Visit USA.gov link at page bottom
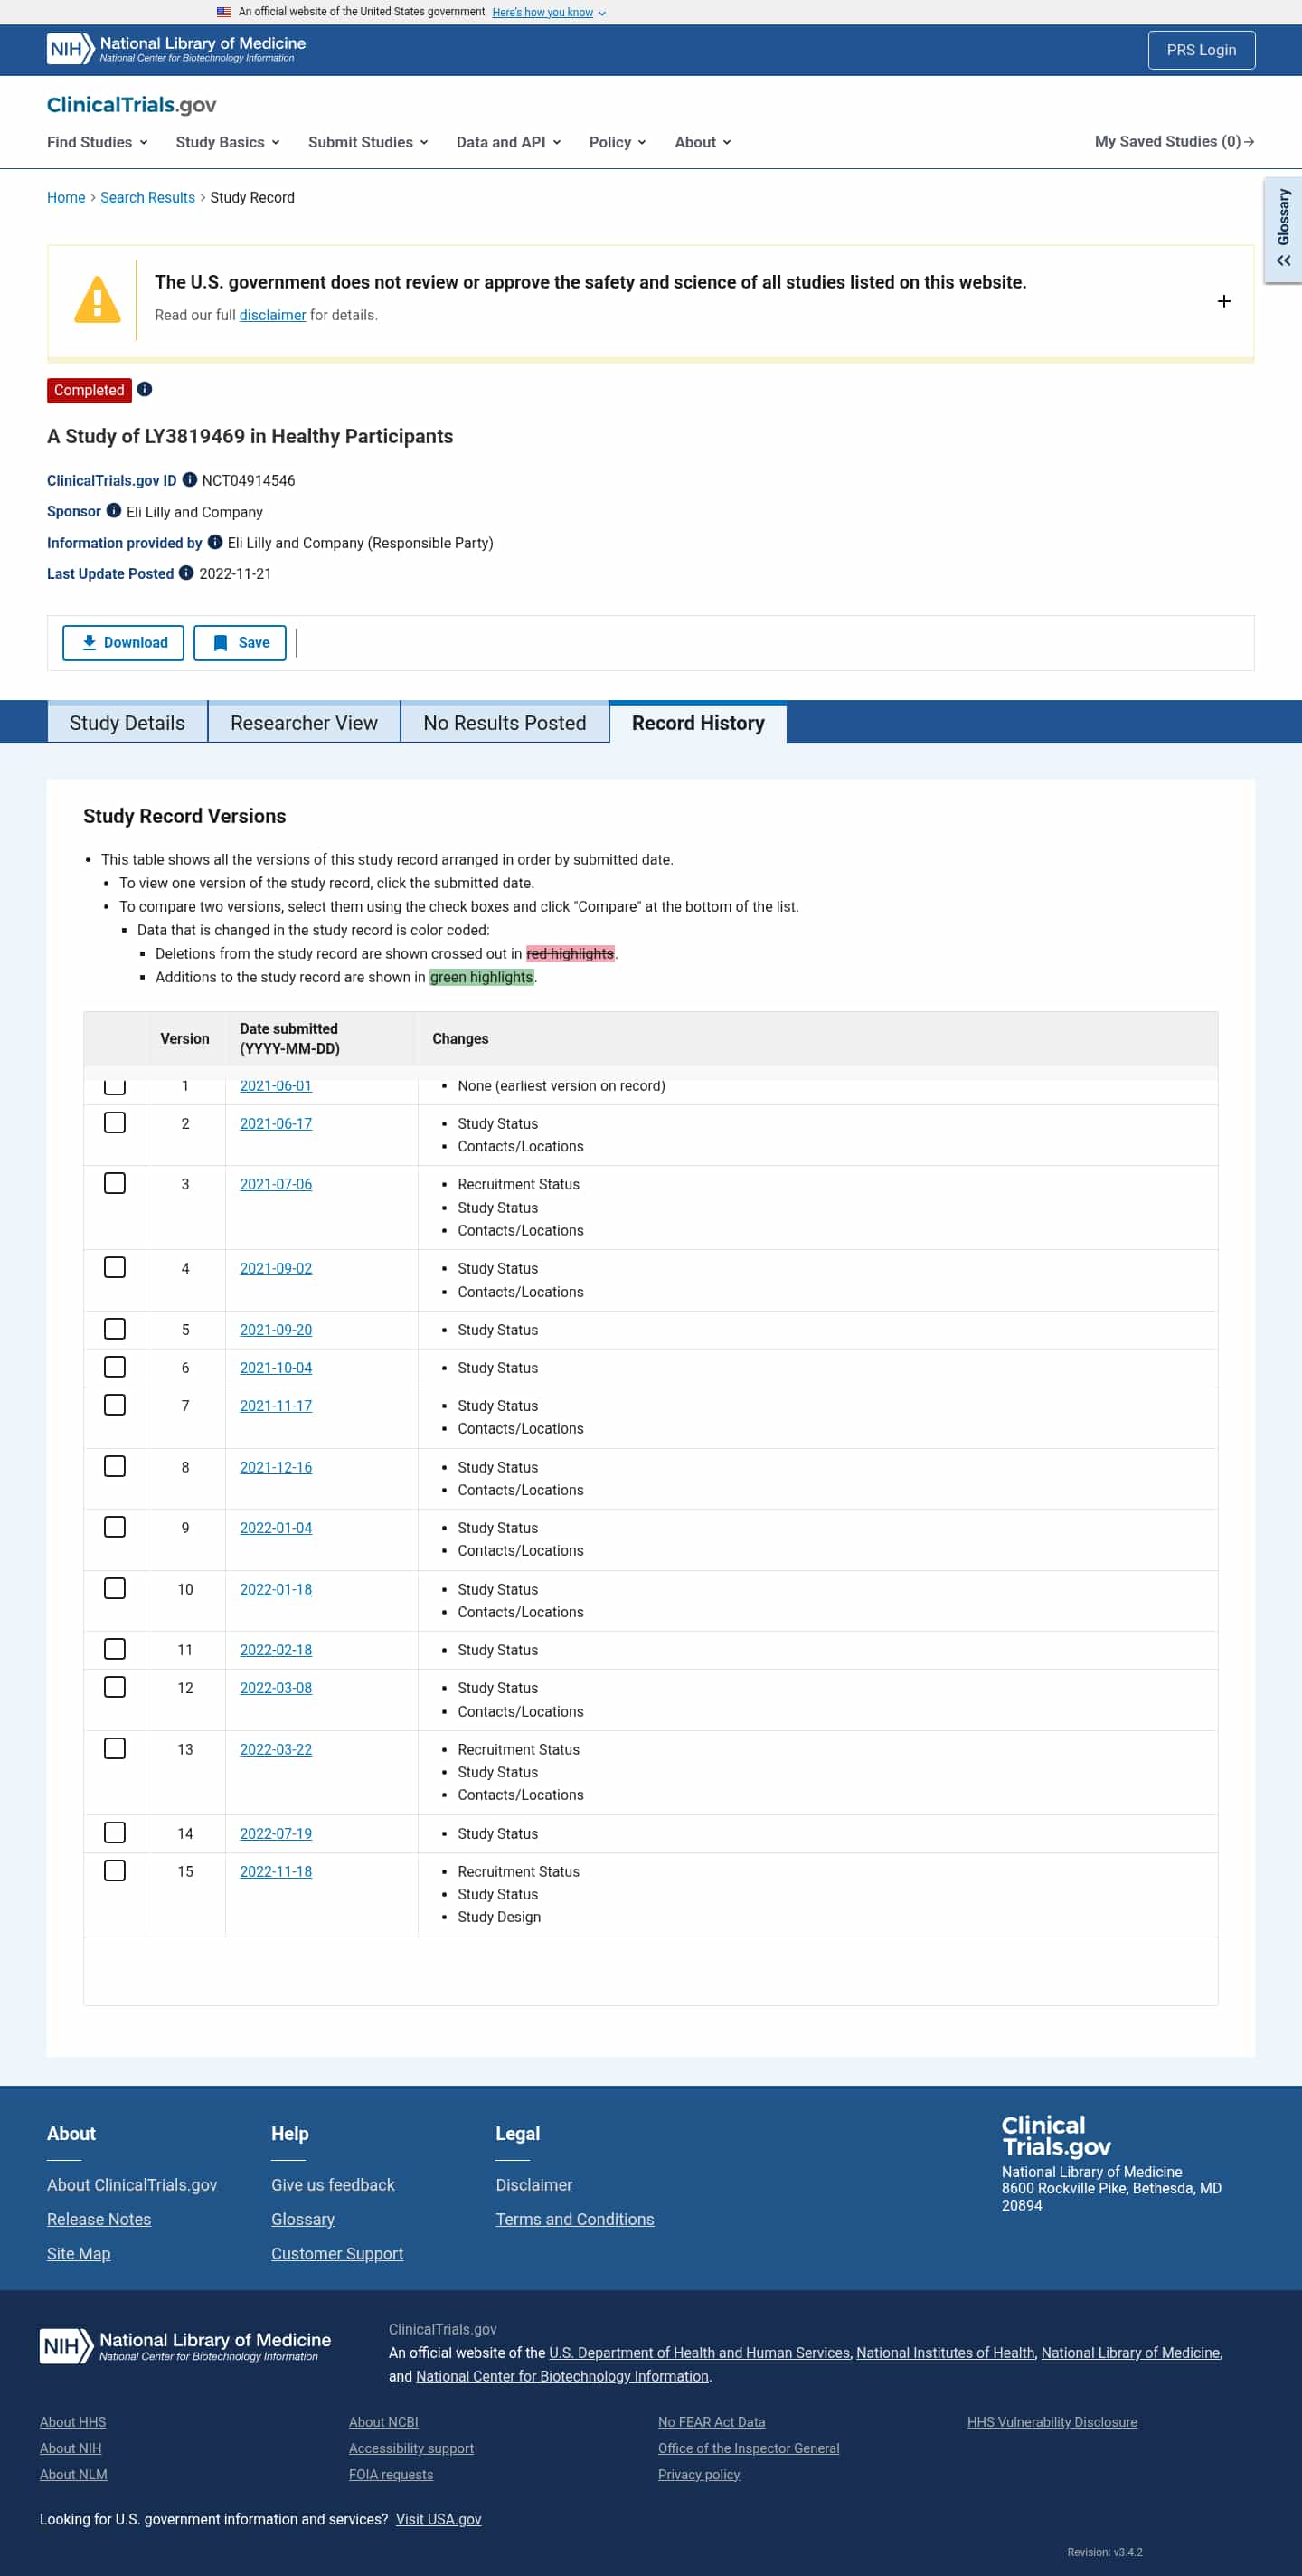Screen dimensions: 1302x2576 coord(438,2519)
